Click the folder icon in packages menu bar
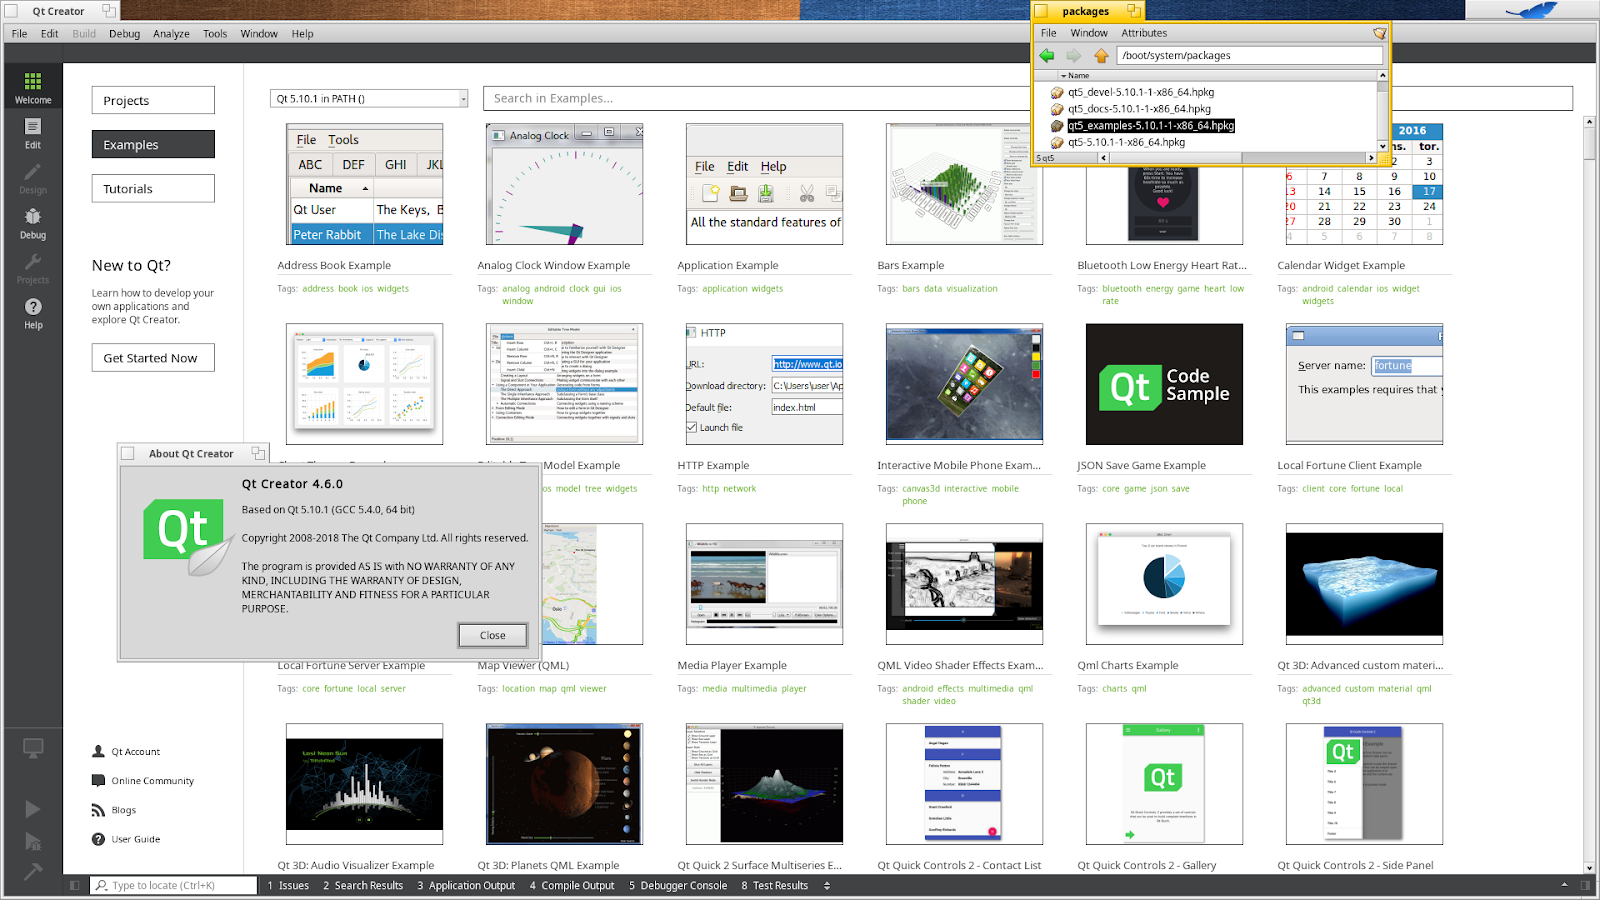 coord(1379,33)
